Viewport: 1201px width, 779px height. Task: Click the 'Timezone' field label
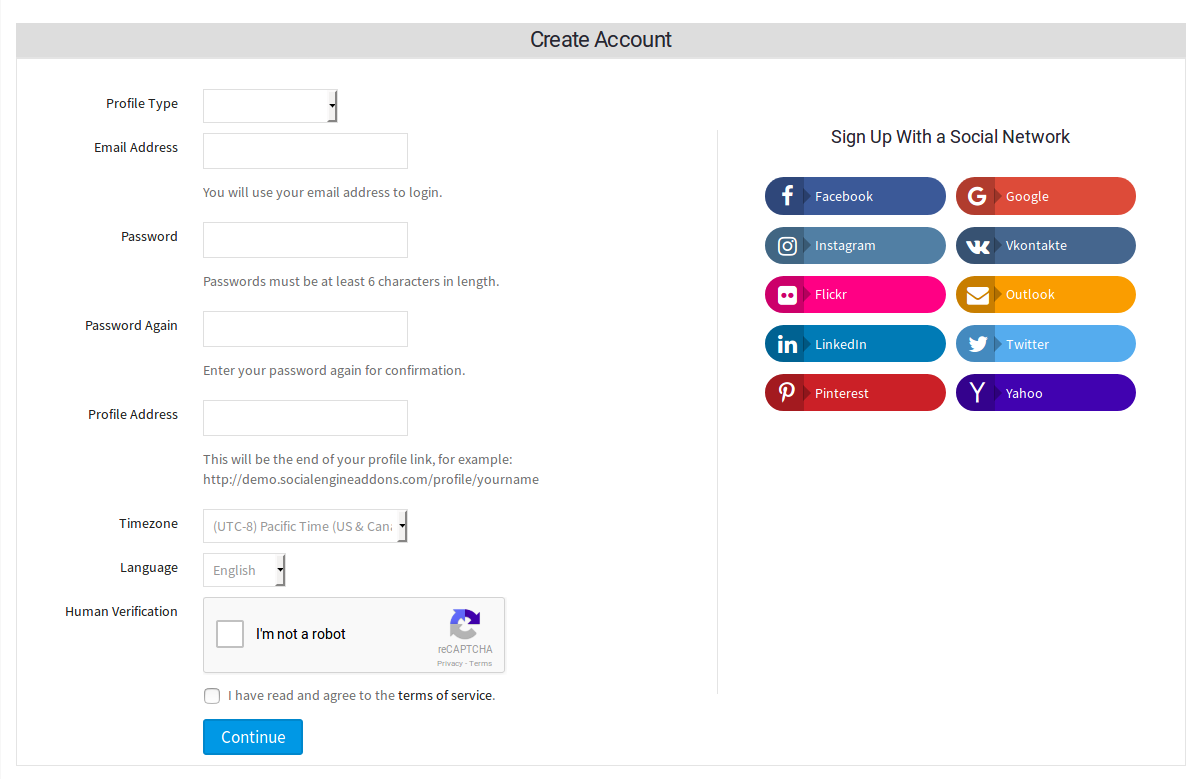point(148,523)
